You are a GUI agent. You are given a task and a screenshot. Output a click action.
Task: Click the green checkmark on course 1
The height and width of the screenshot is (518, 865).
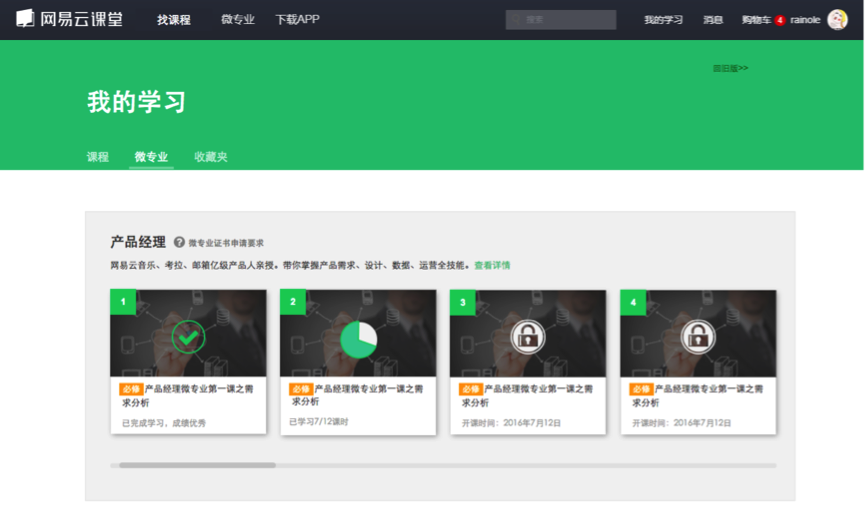188,337
